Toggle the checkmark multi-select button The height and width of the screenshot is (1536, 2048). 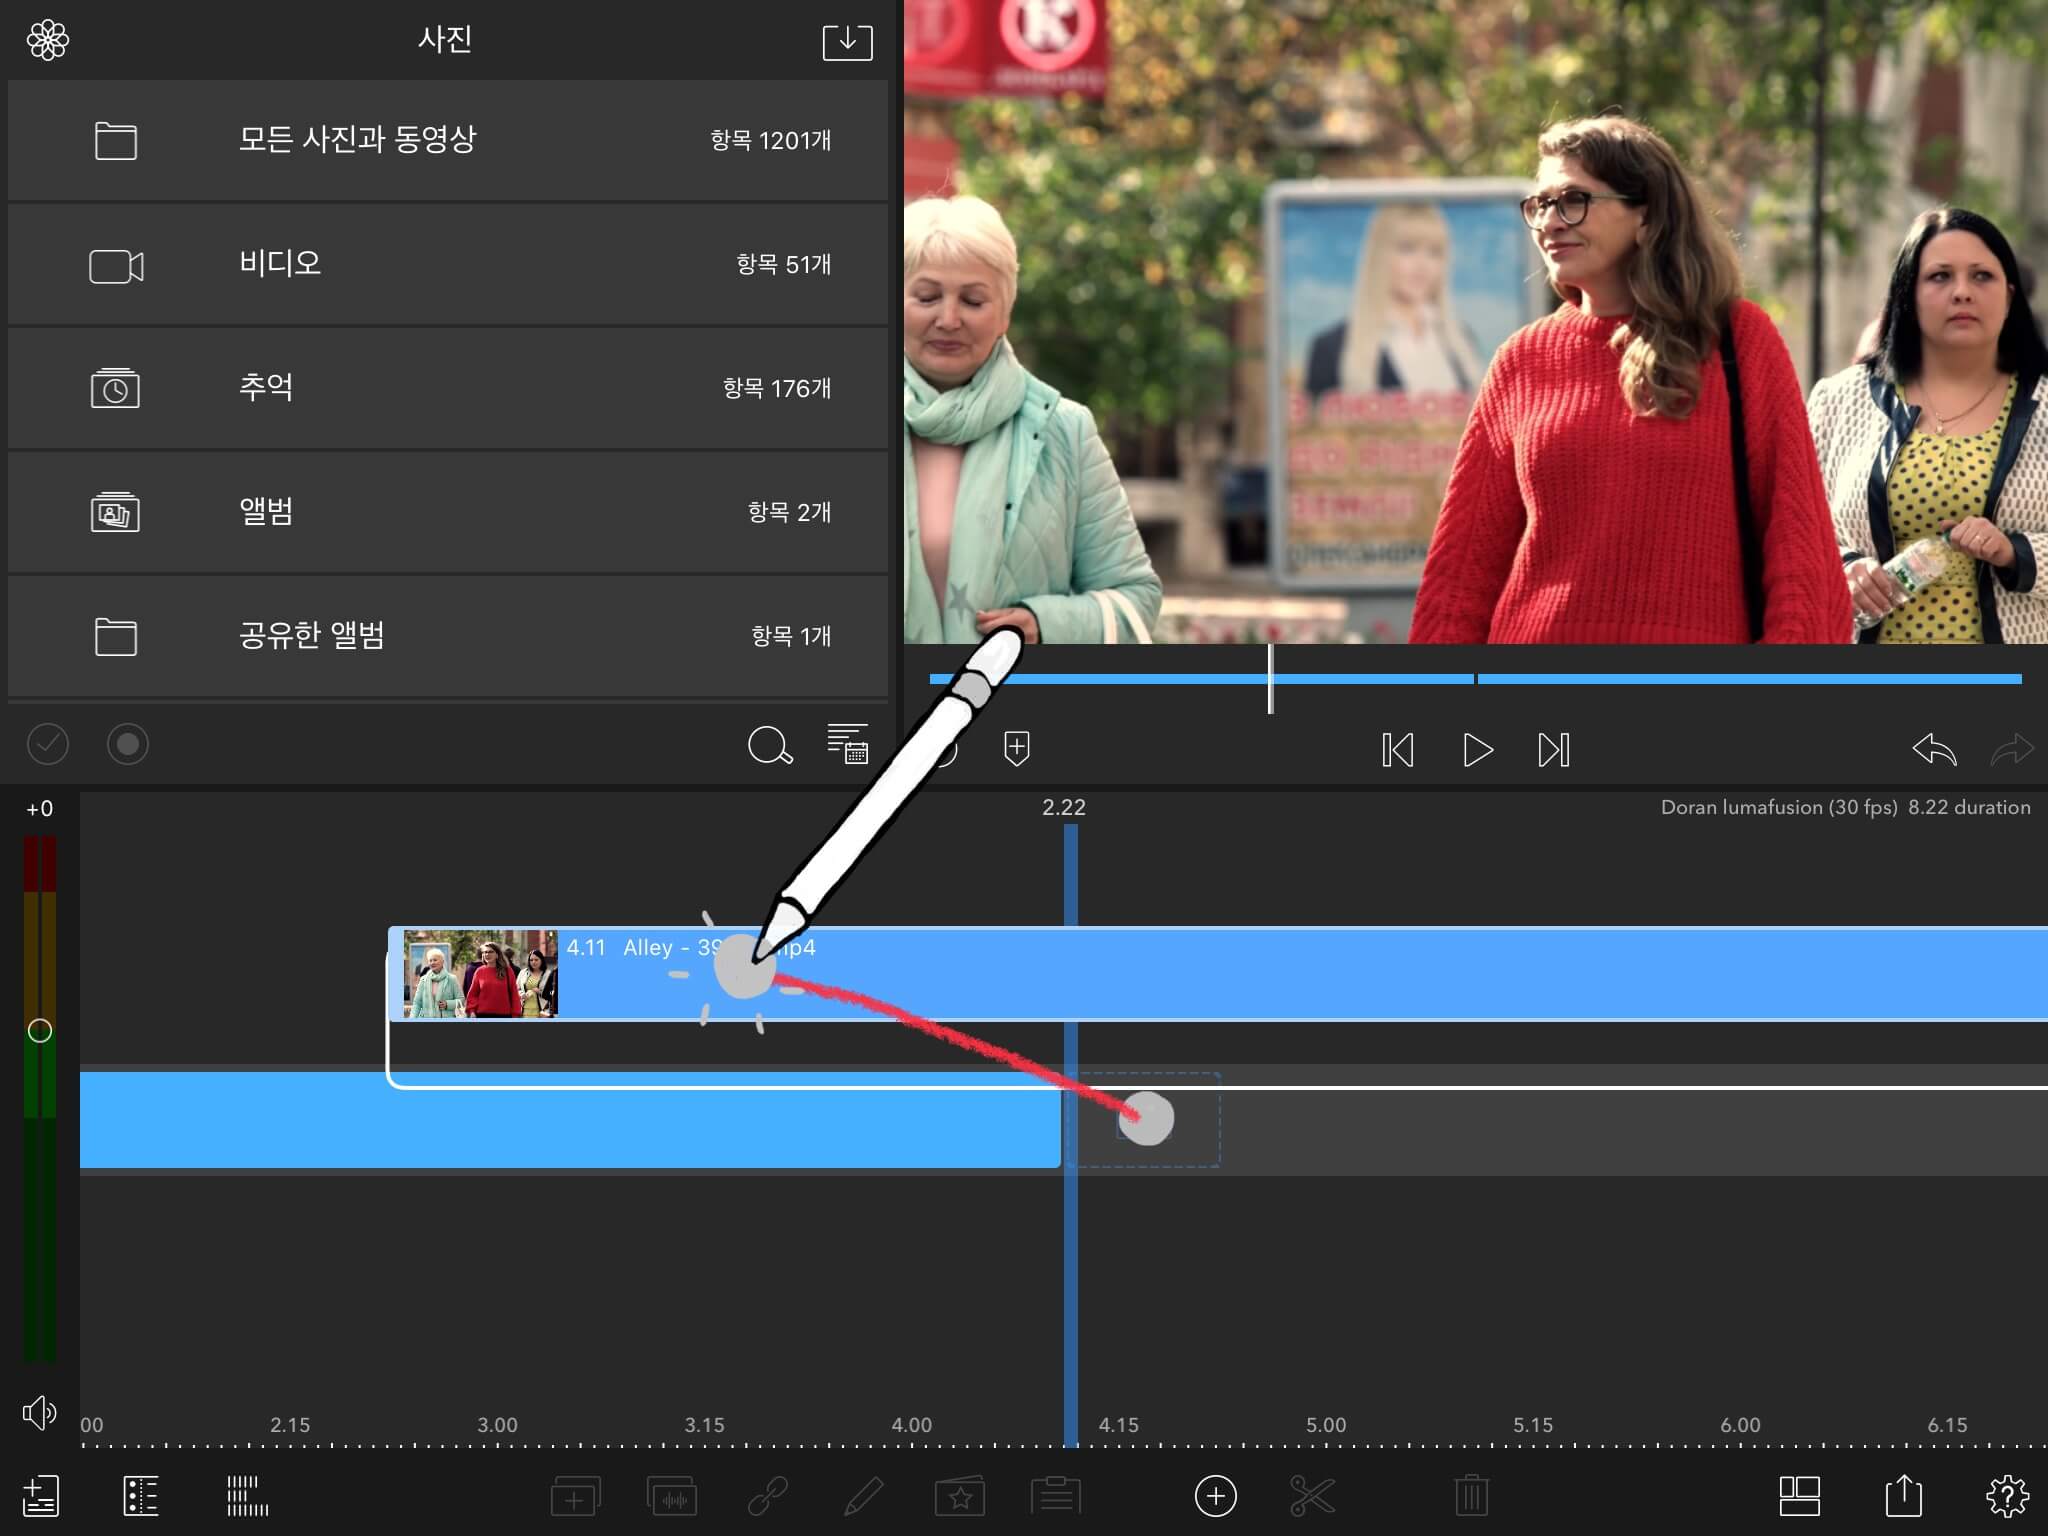coord(47,744)
